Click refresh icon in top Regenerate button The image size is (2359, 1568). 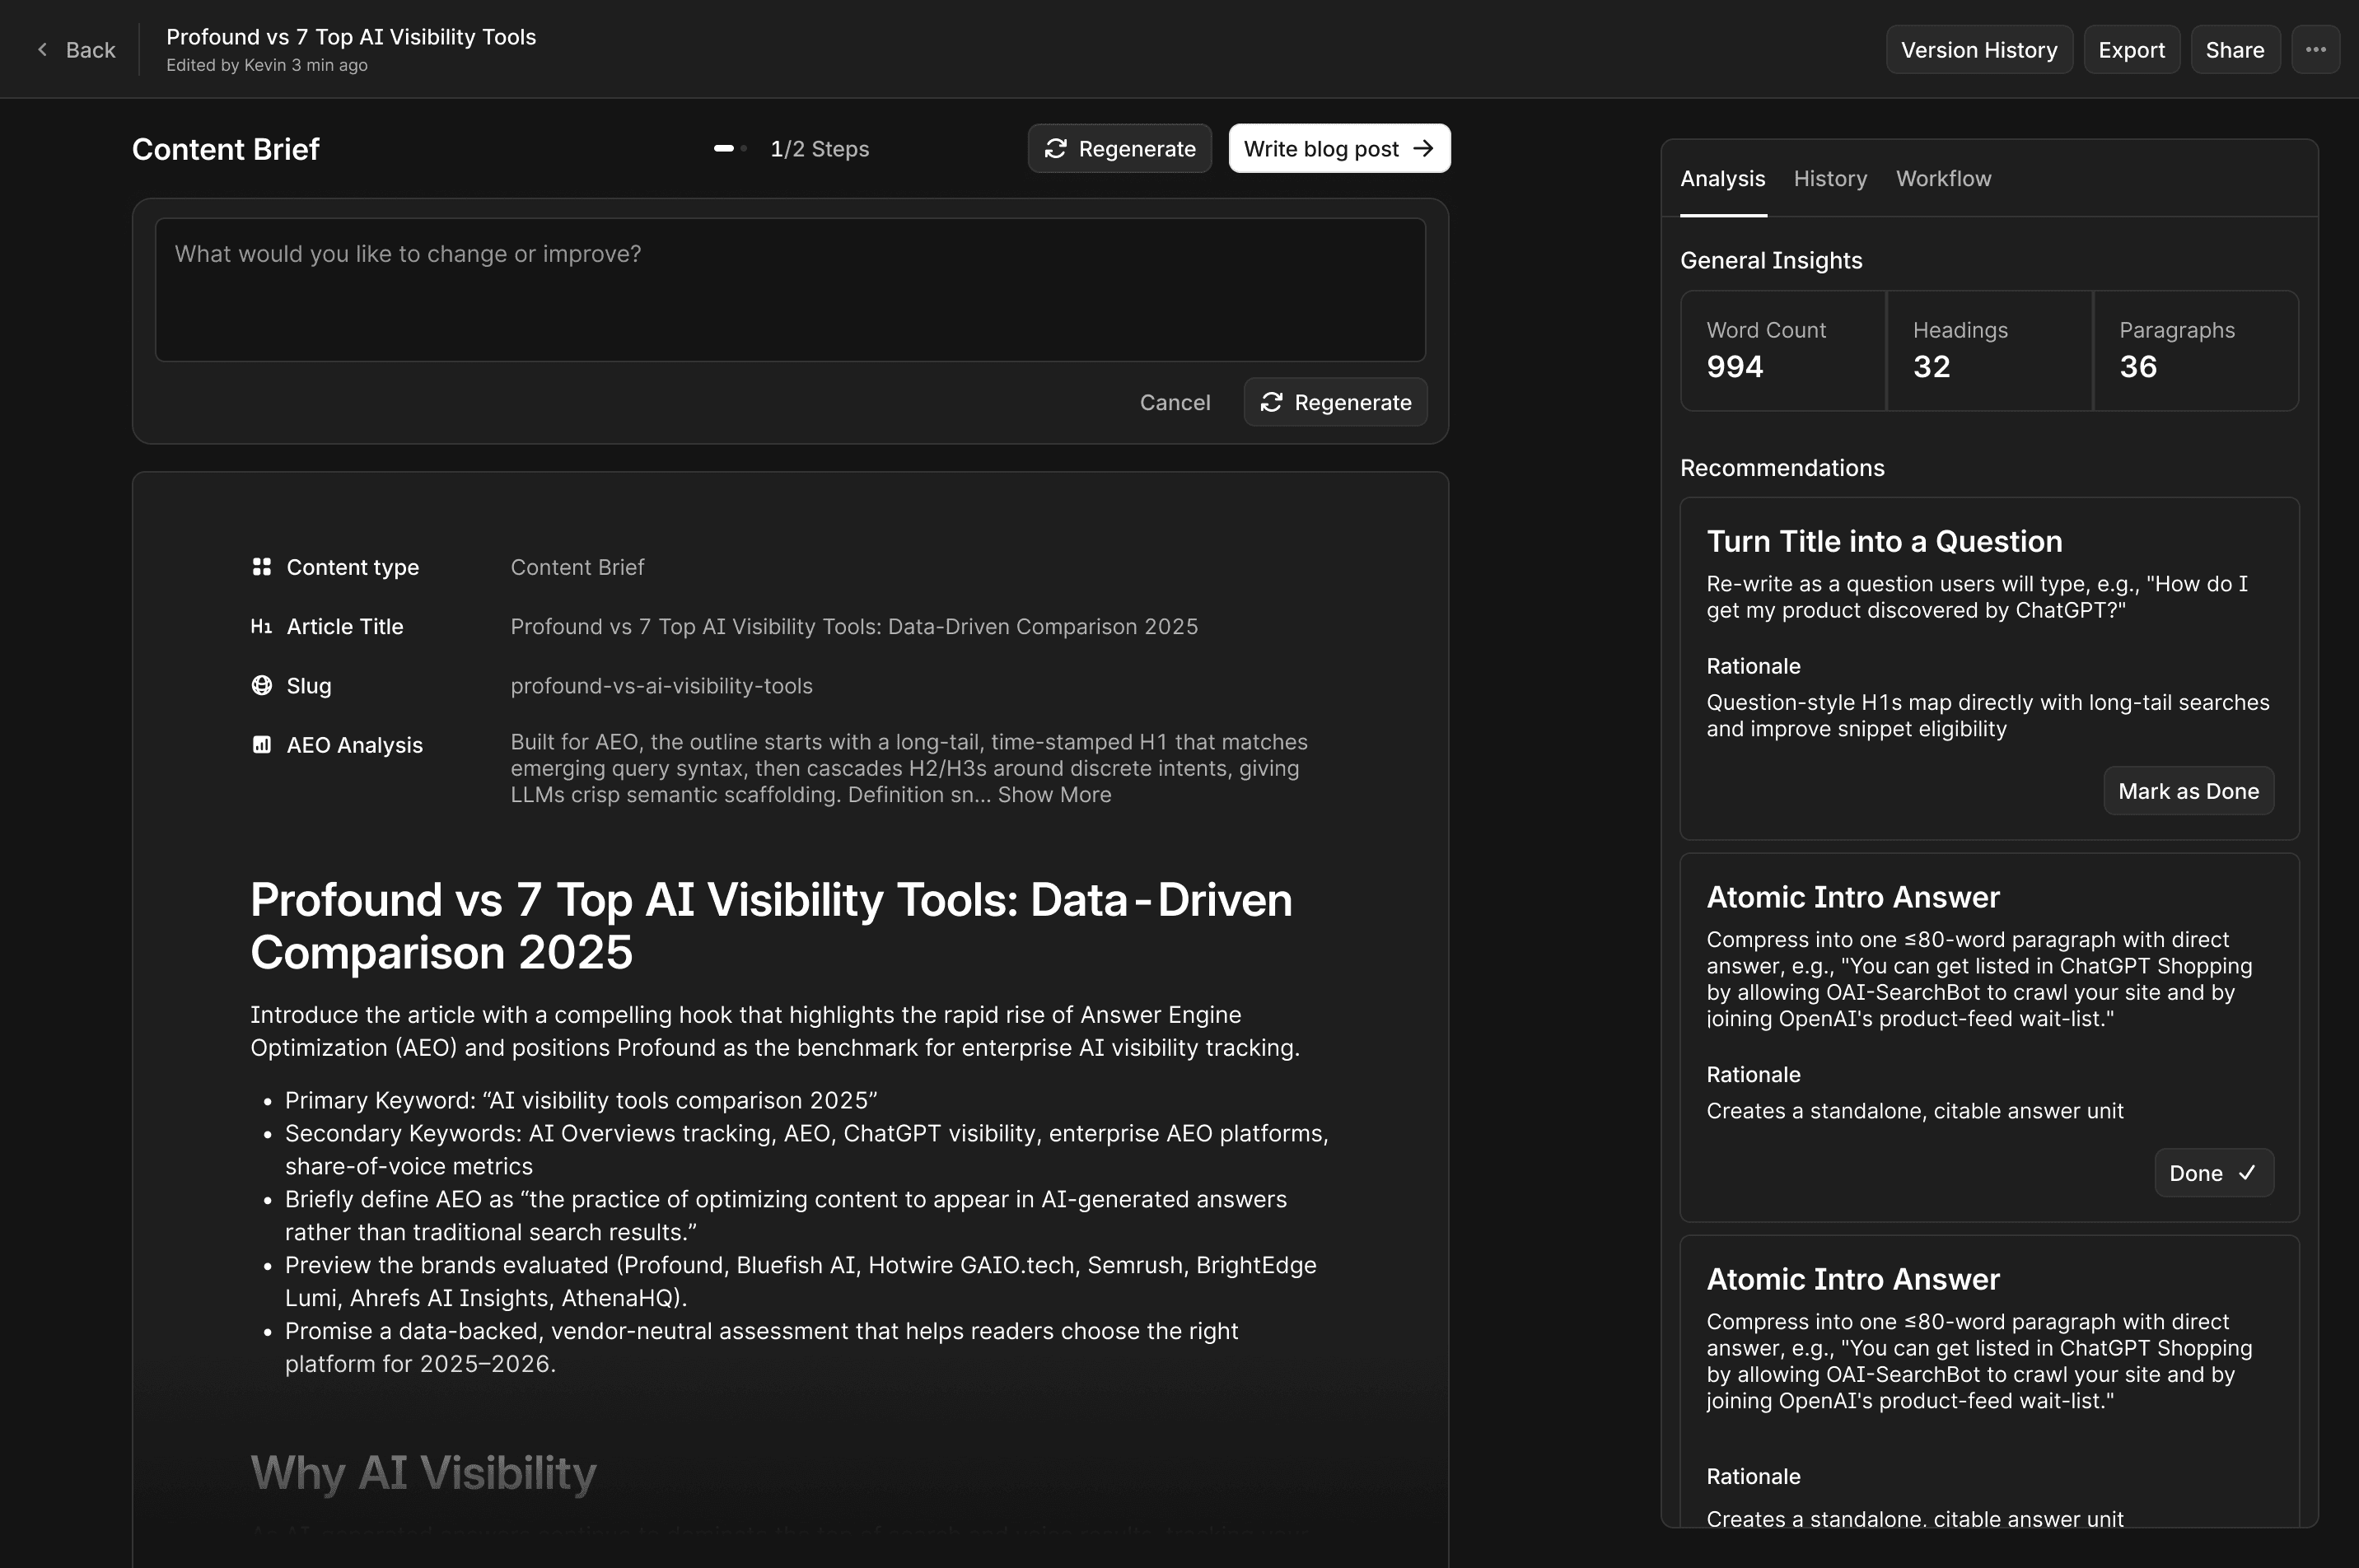[x=1055, y=149]
